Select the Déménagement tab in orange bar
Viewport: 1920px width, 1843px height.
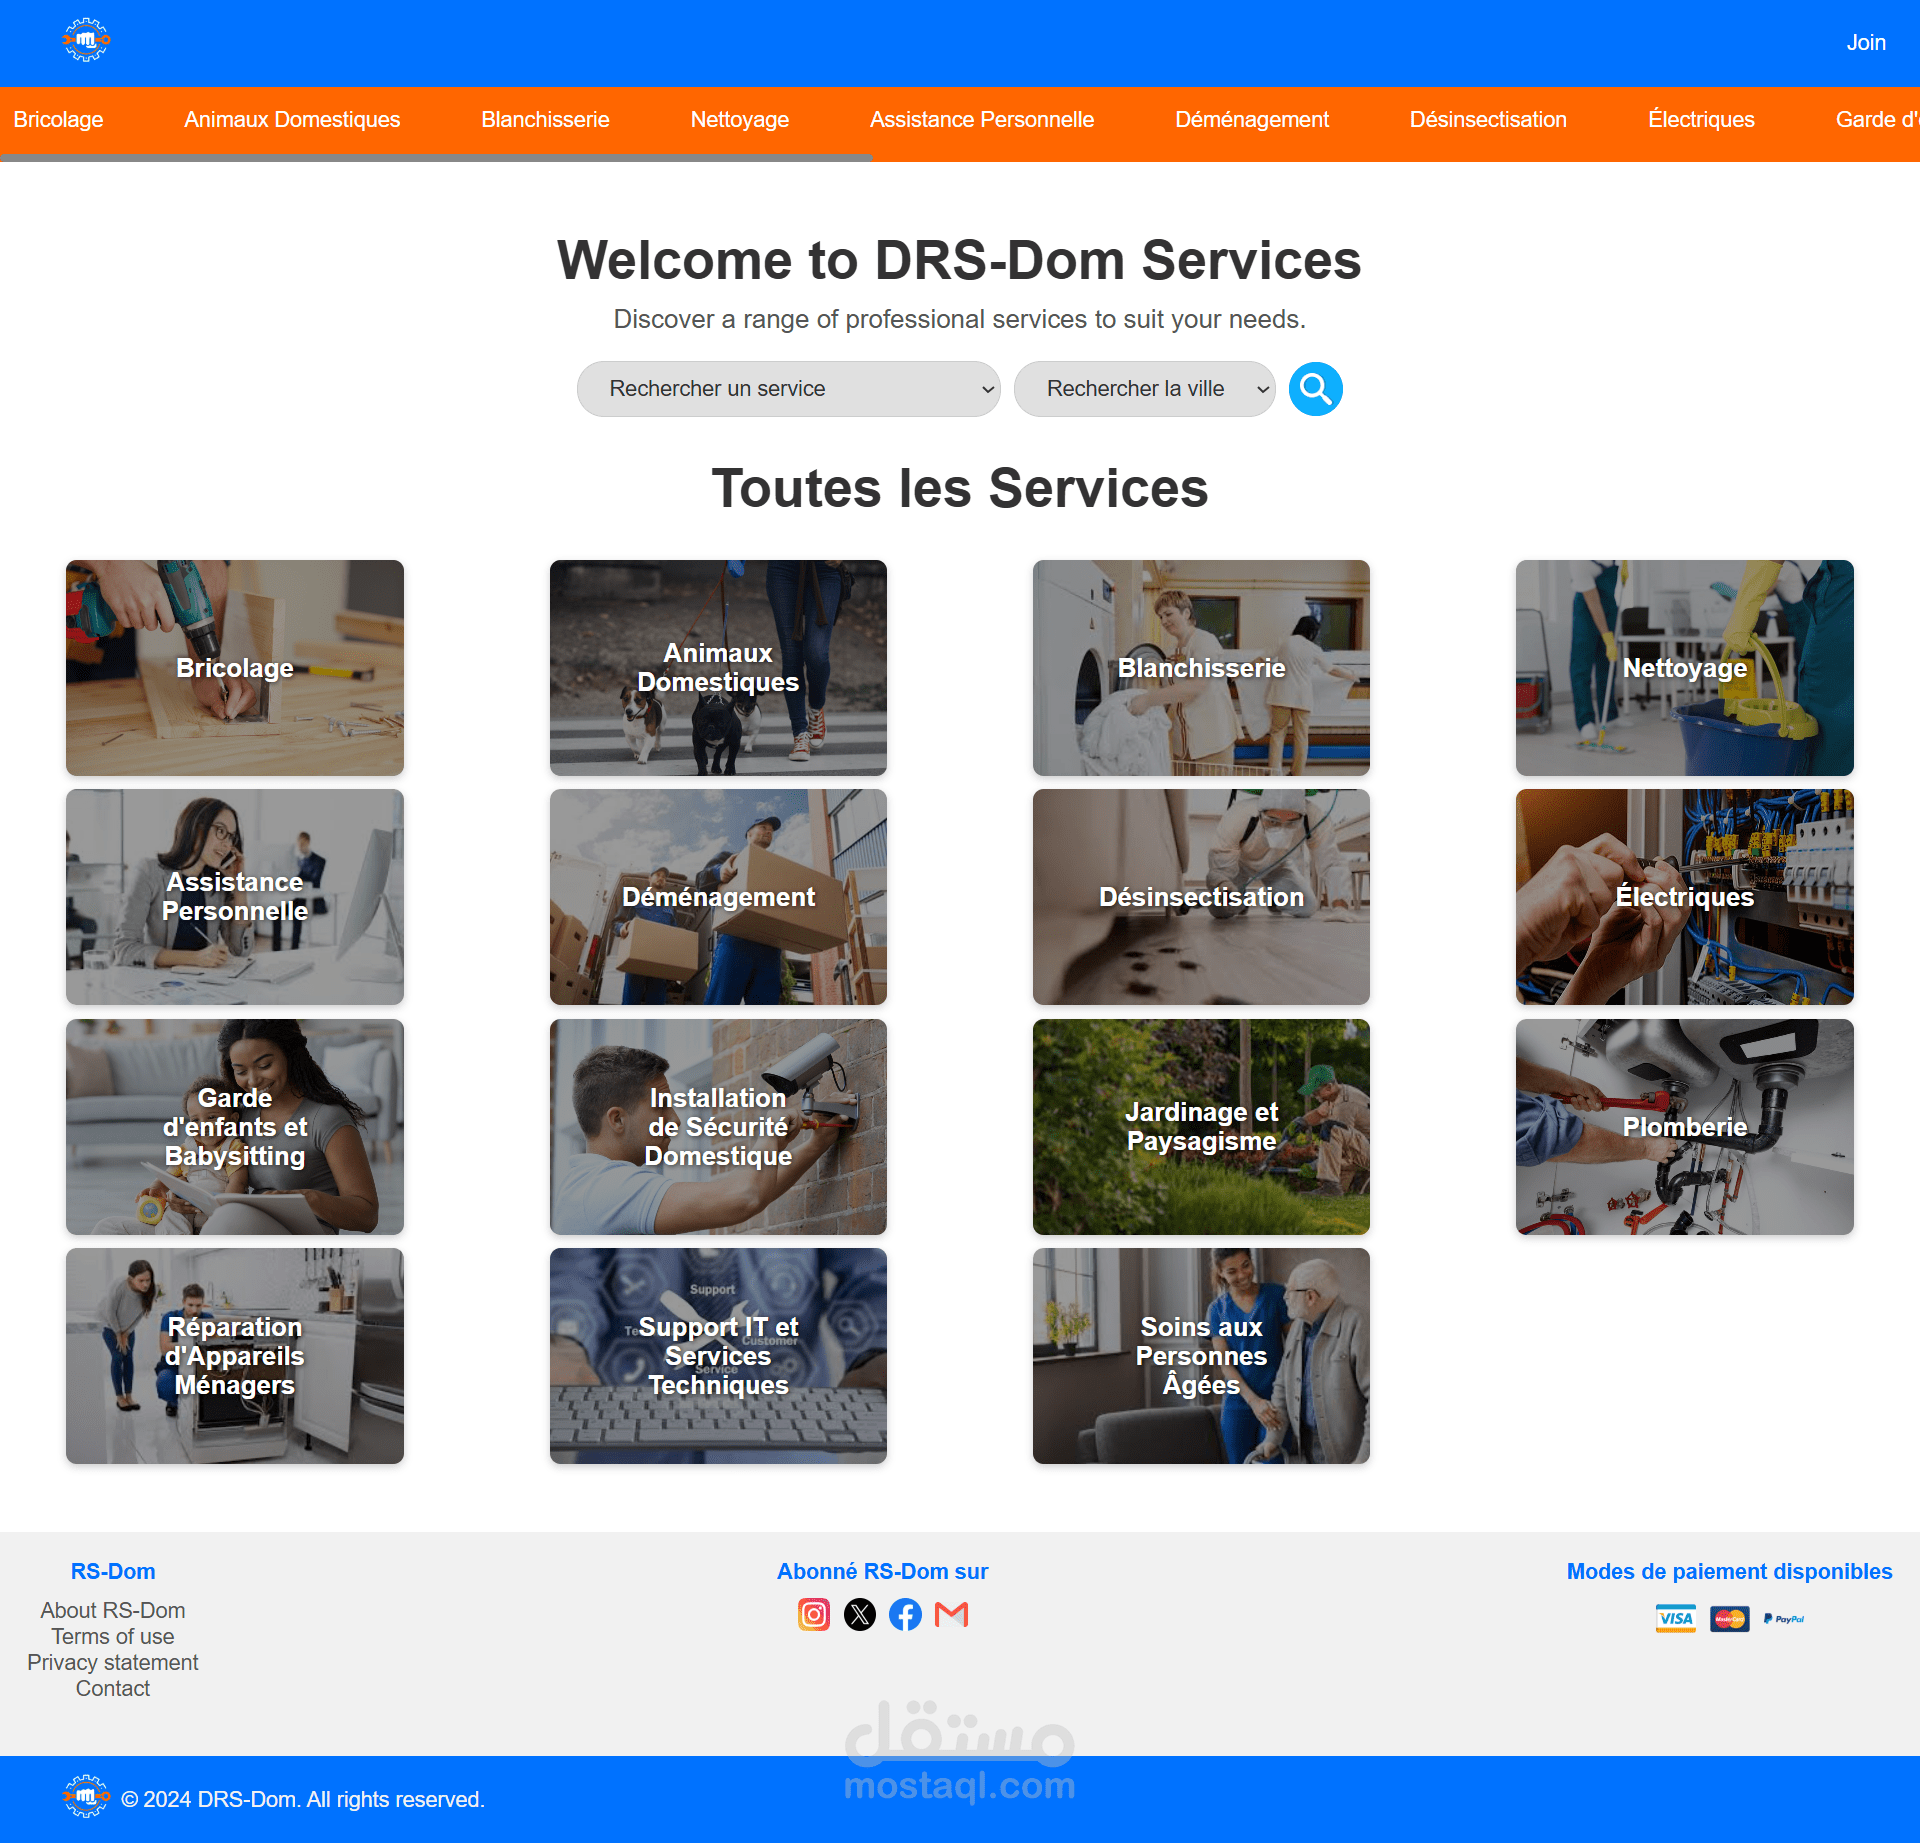(1252, 120)
